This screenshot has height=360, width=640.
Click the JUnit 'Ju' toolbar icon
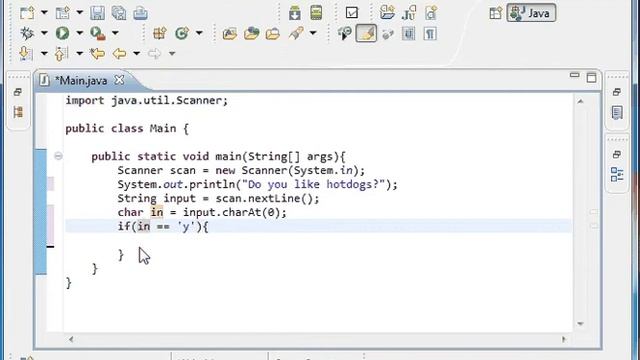pyautogui.click(x=409, y=13)
